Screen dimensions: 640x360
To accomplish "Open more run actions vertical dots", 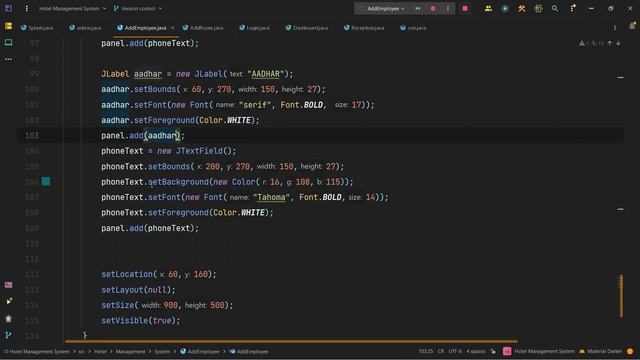I will (448, 9).
